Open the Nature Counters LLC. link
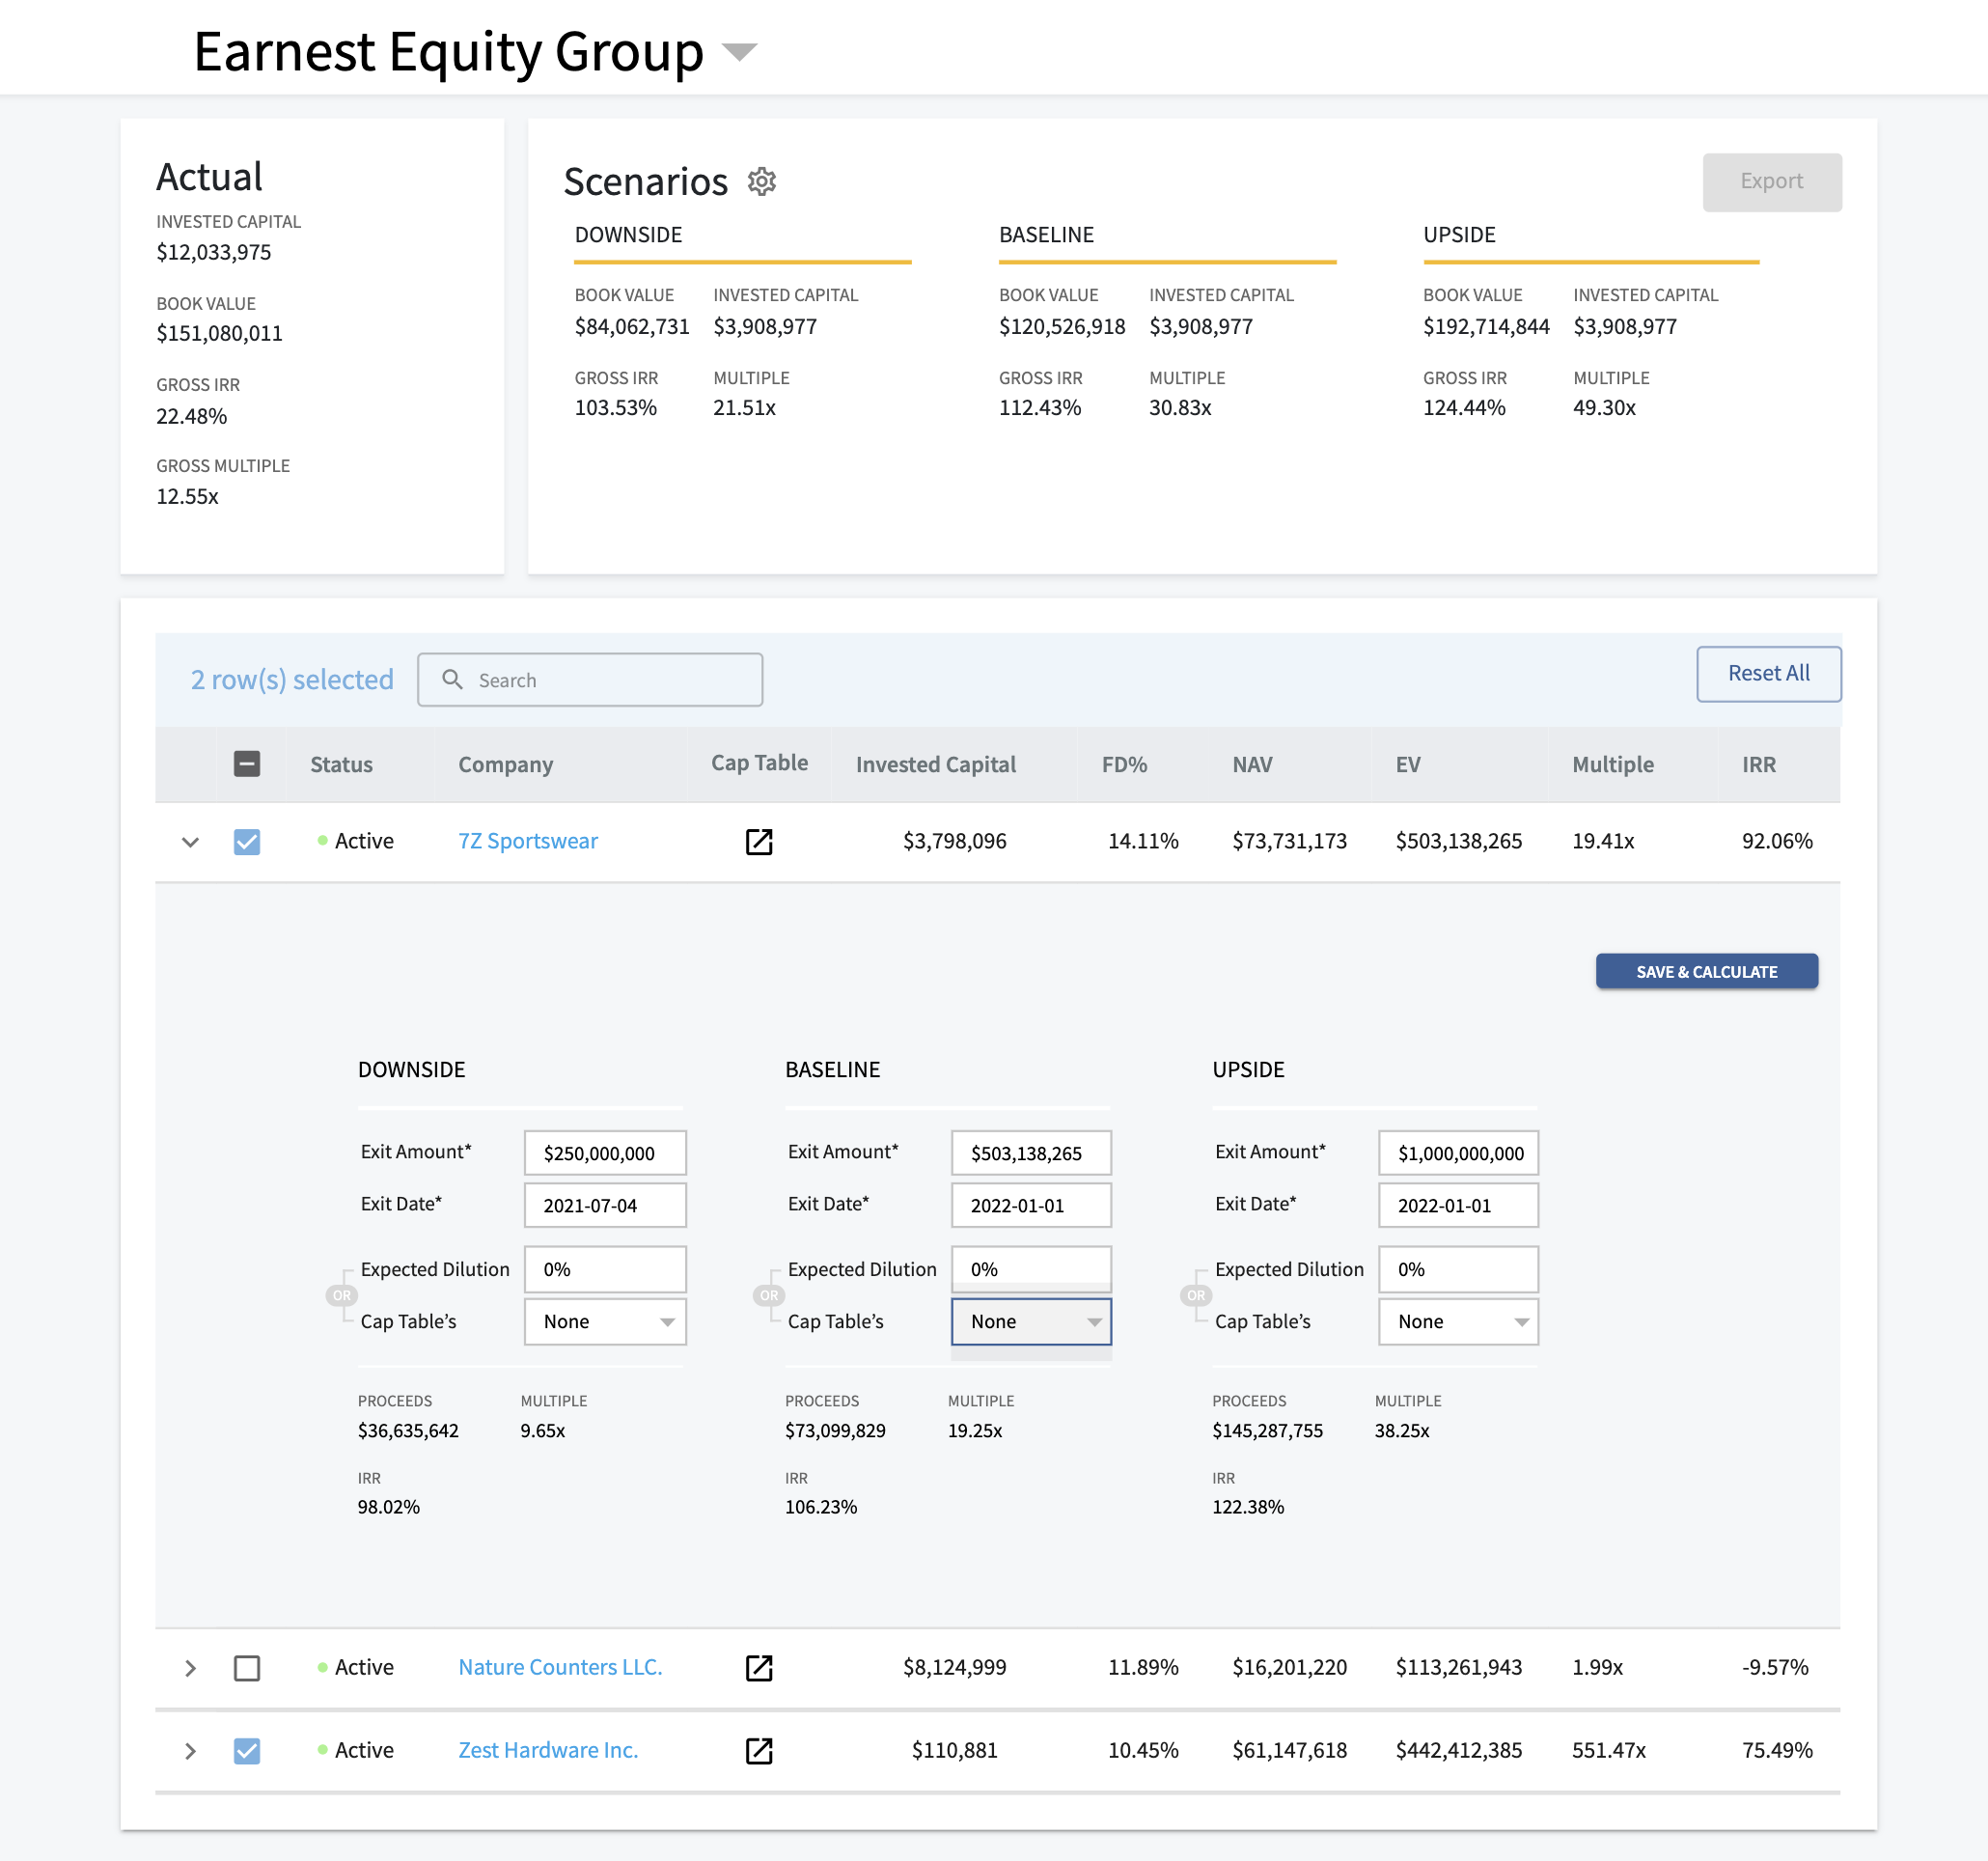The width and height of the screenshot is (1988, 1861). coord(560,1668)
